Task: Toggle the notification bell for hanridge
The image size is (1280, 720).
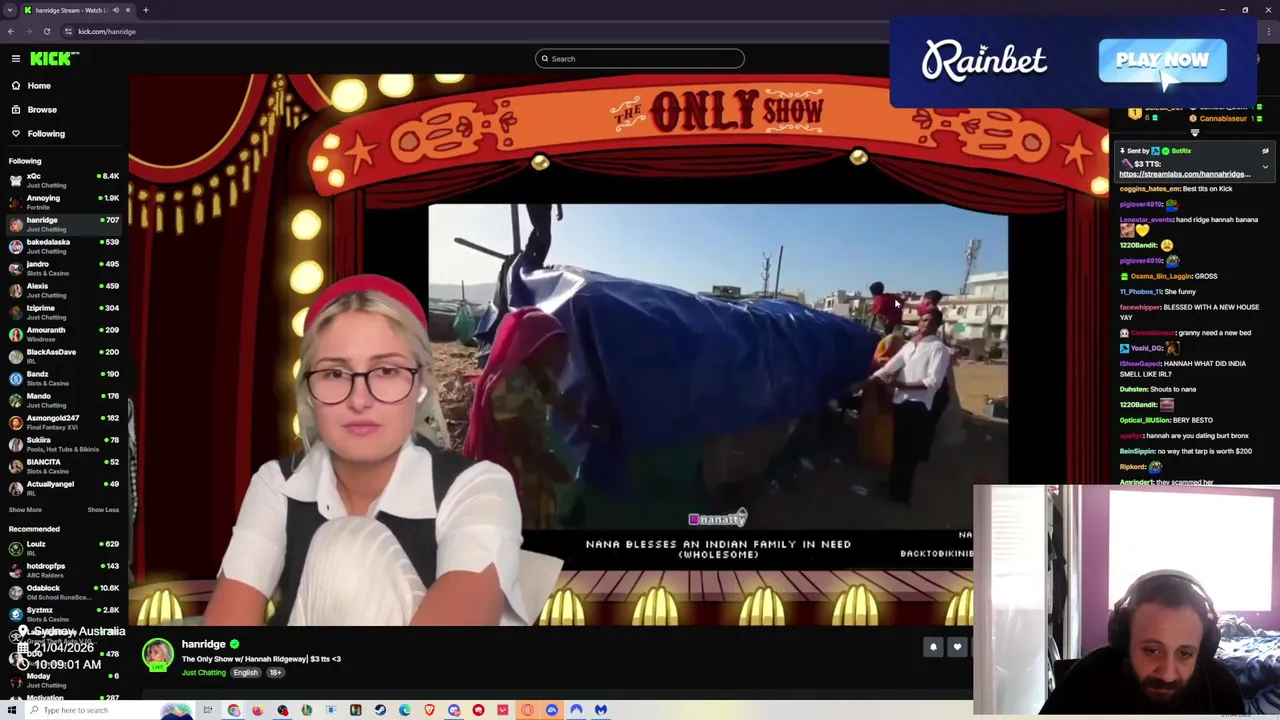Action: coord(933,648)
